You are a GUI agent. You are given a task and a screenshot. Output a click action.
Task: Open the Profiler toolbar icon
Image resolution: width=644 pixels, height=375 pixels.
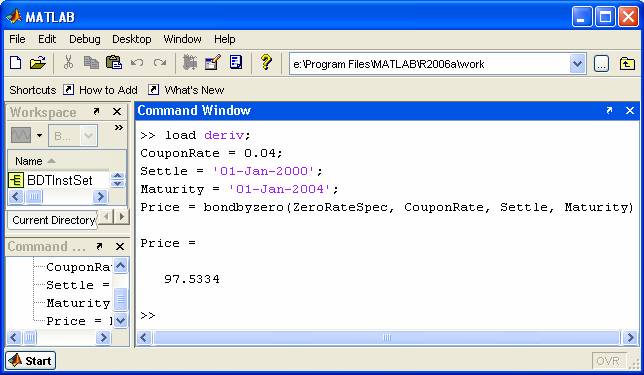click(236, 63)
